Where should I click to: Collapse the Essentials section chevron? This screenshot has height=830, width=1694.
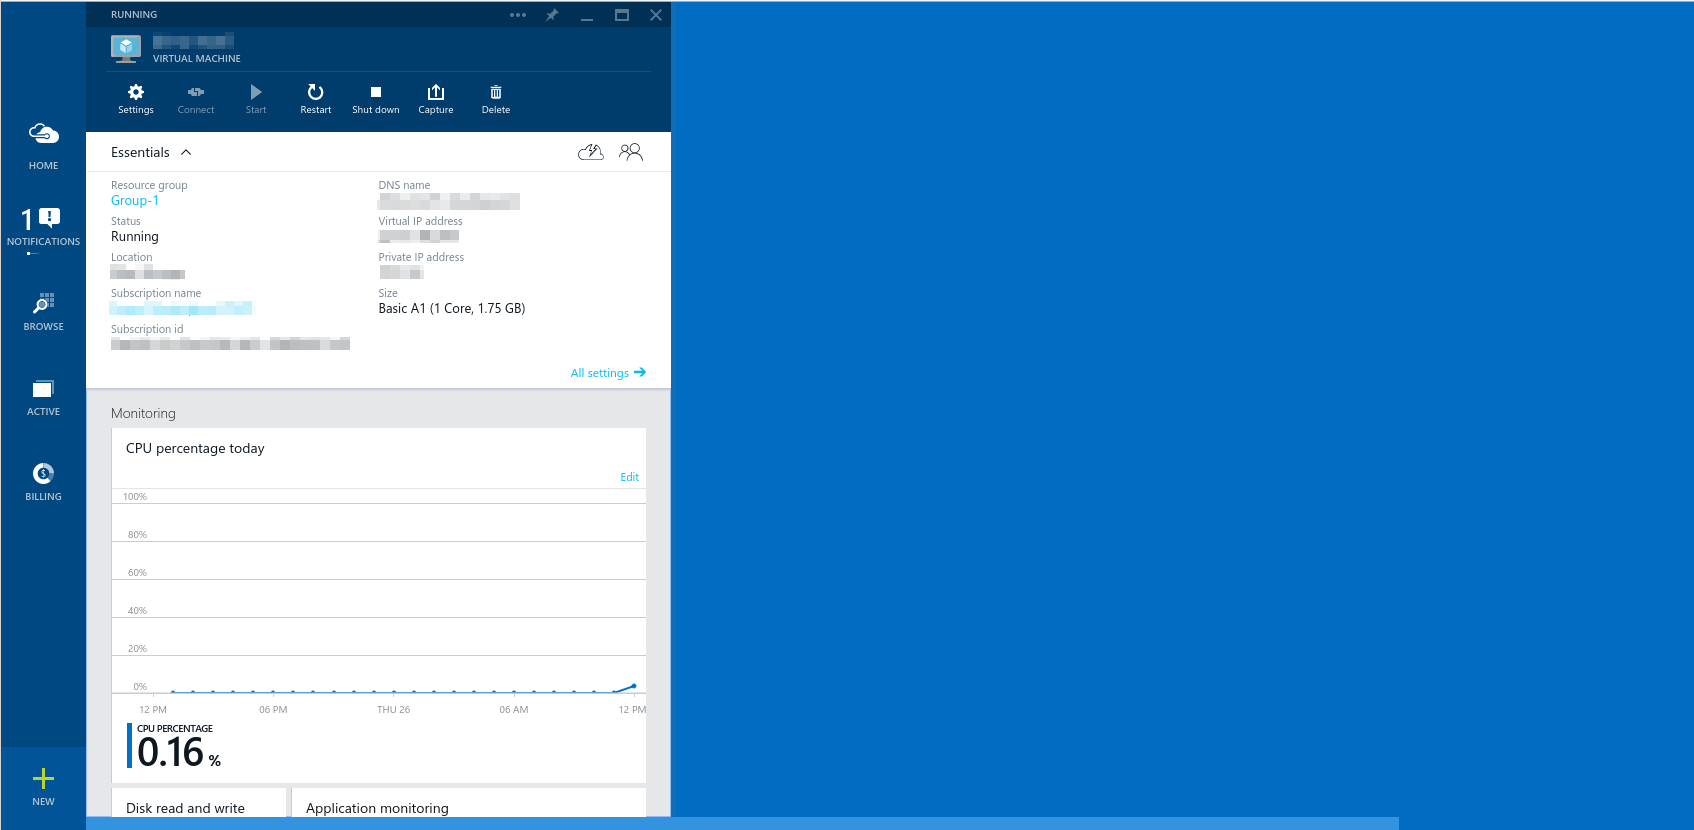(186, 153)
